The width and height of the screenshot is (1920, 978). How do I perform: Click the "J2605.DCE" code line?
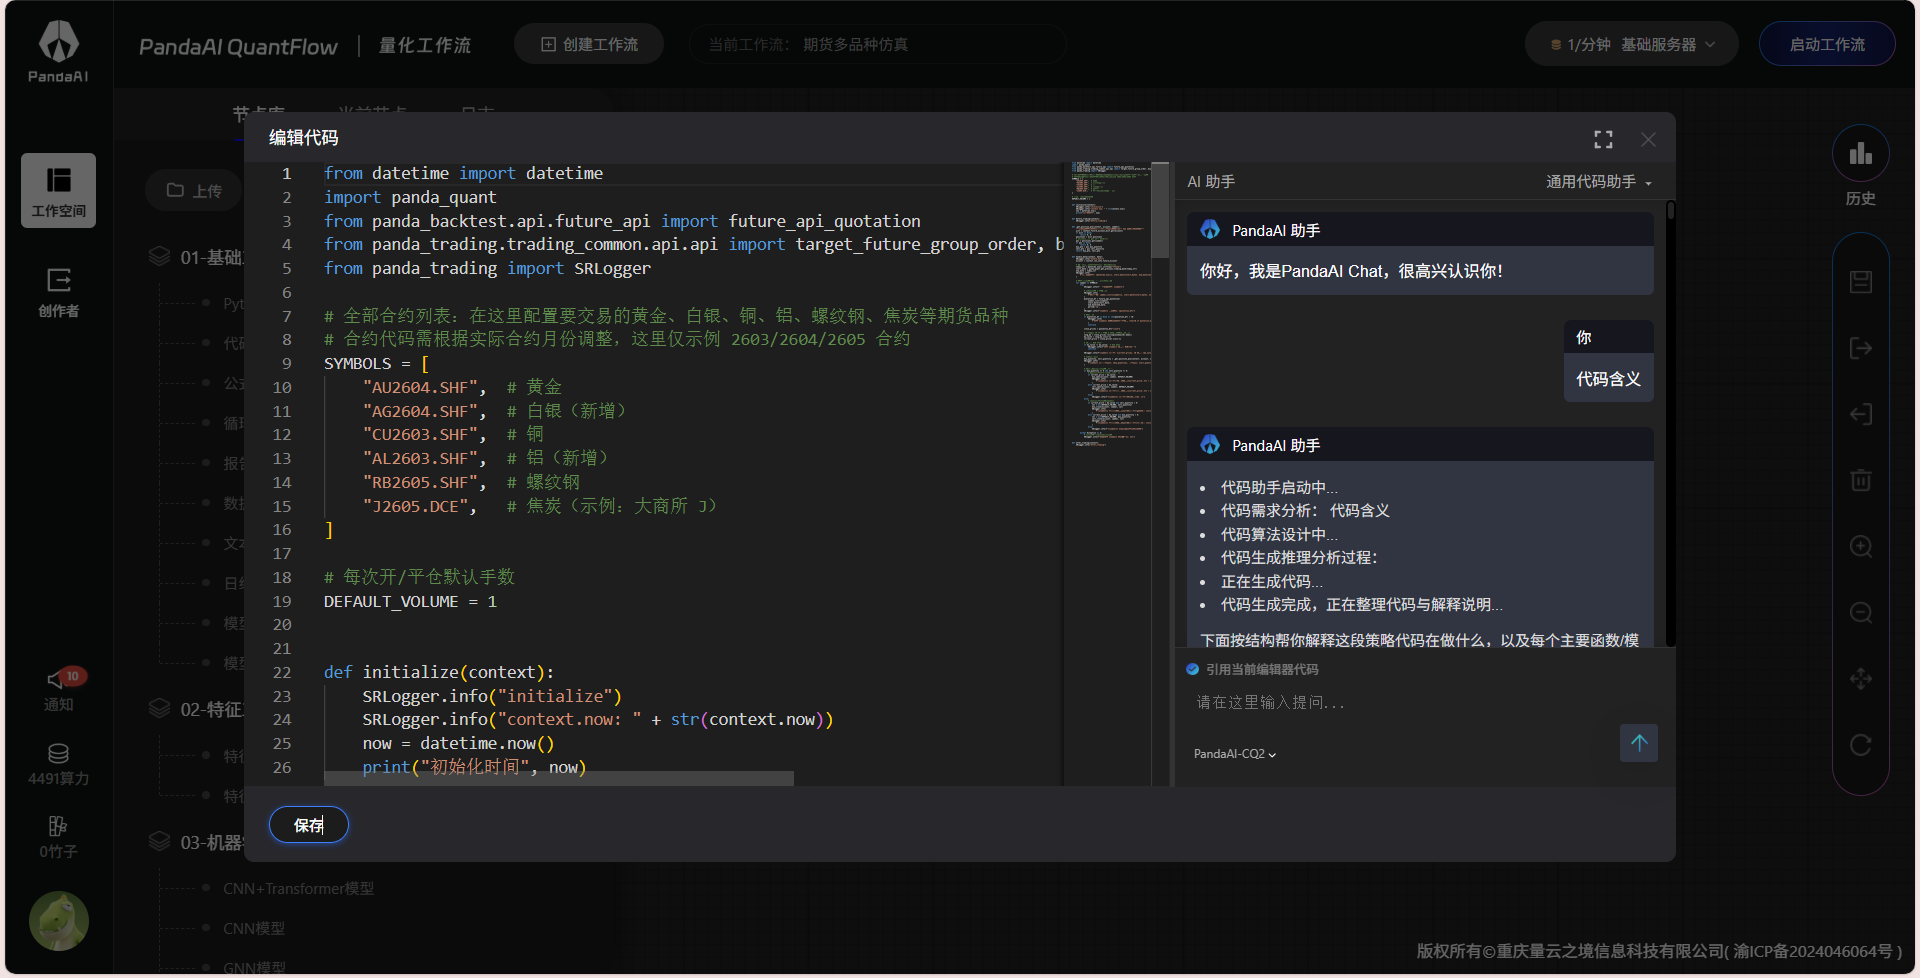540,506
